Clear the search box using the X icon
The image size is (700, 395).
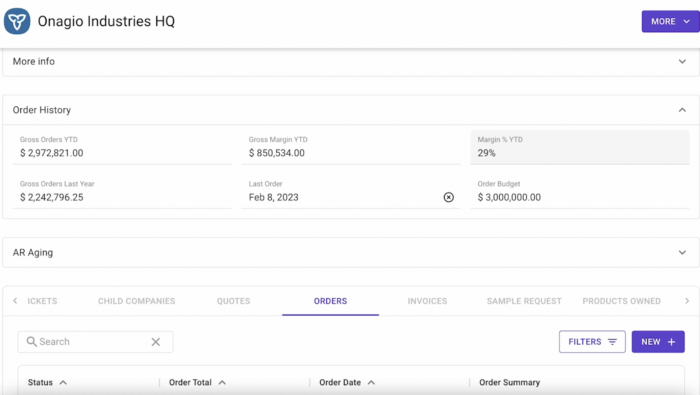(x=155, y=342)
